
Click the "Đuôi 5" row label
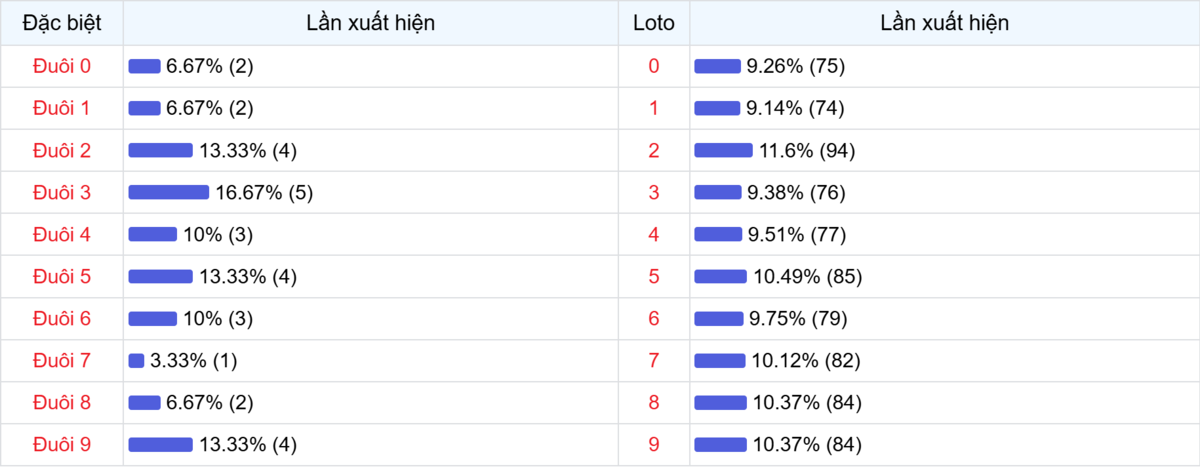pos(61,276)
